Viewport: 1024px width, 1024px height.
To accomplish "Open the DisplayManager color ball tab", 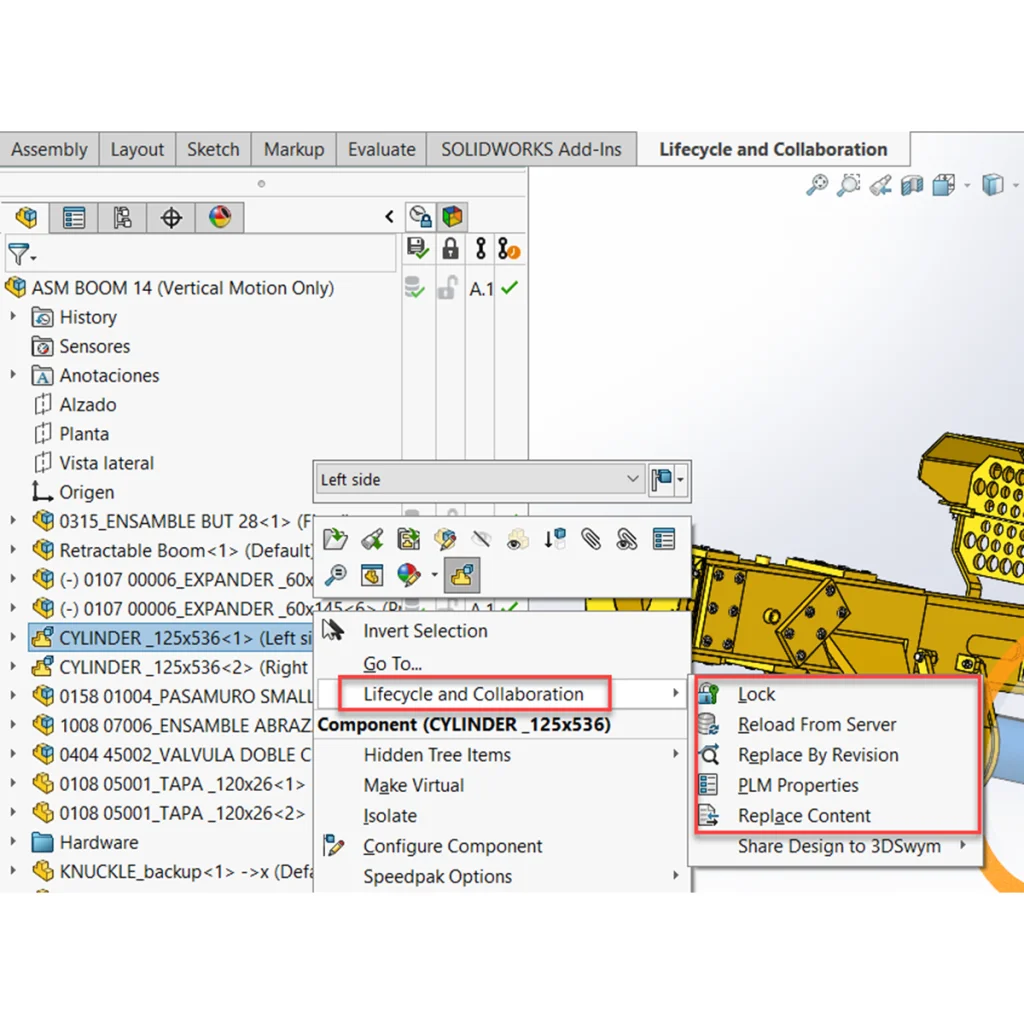I will [220, 217].
